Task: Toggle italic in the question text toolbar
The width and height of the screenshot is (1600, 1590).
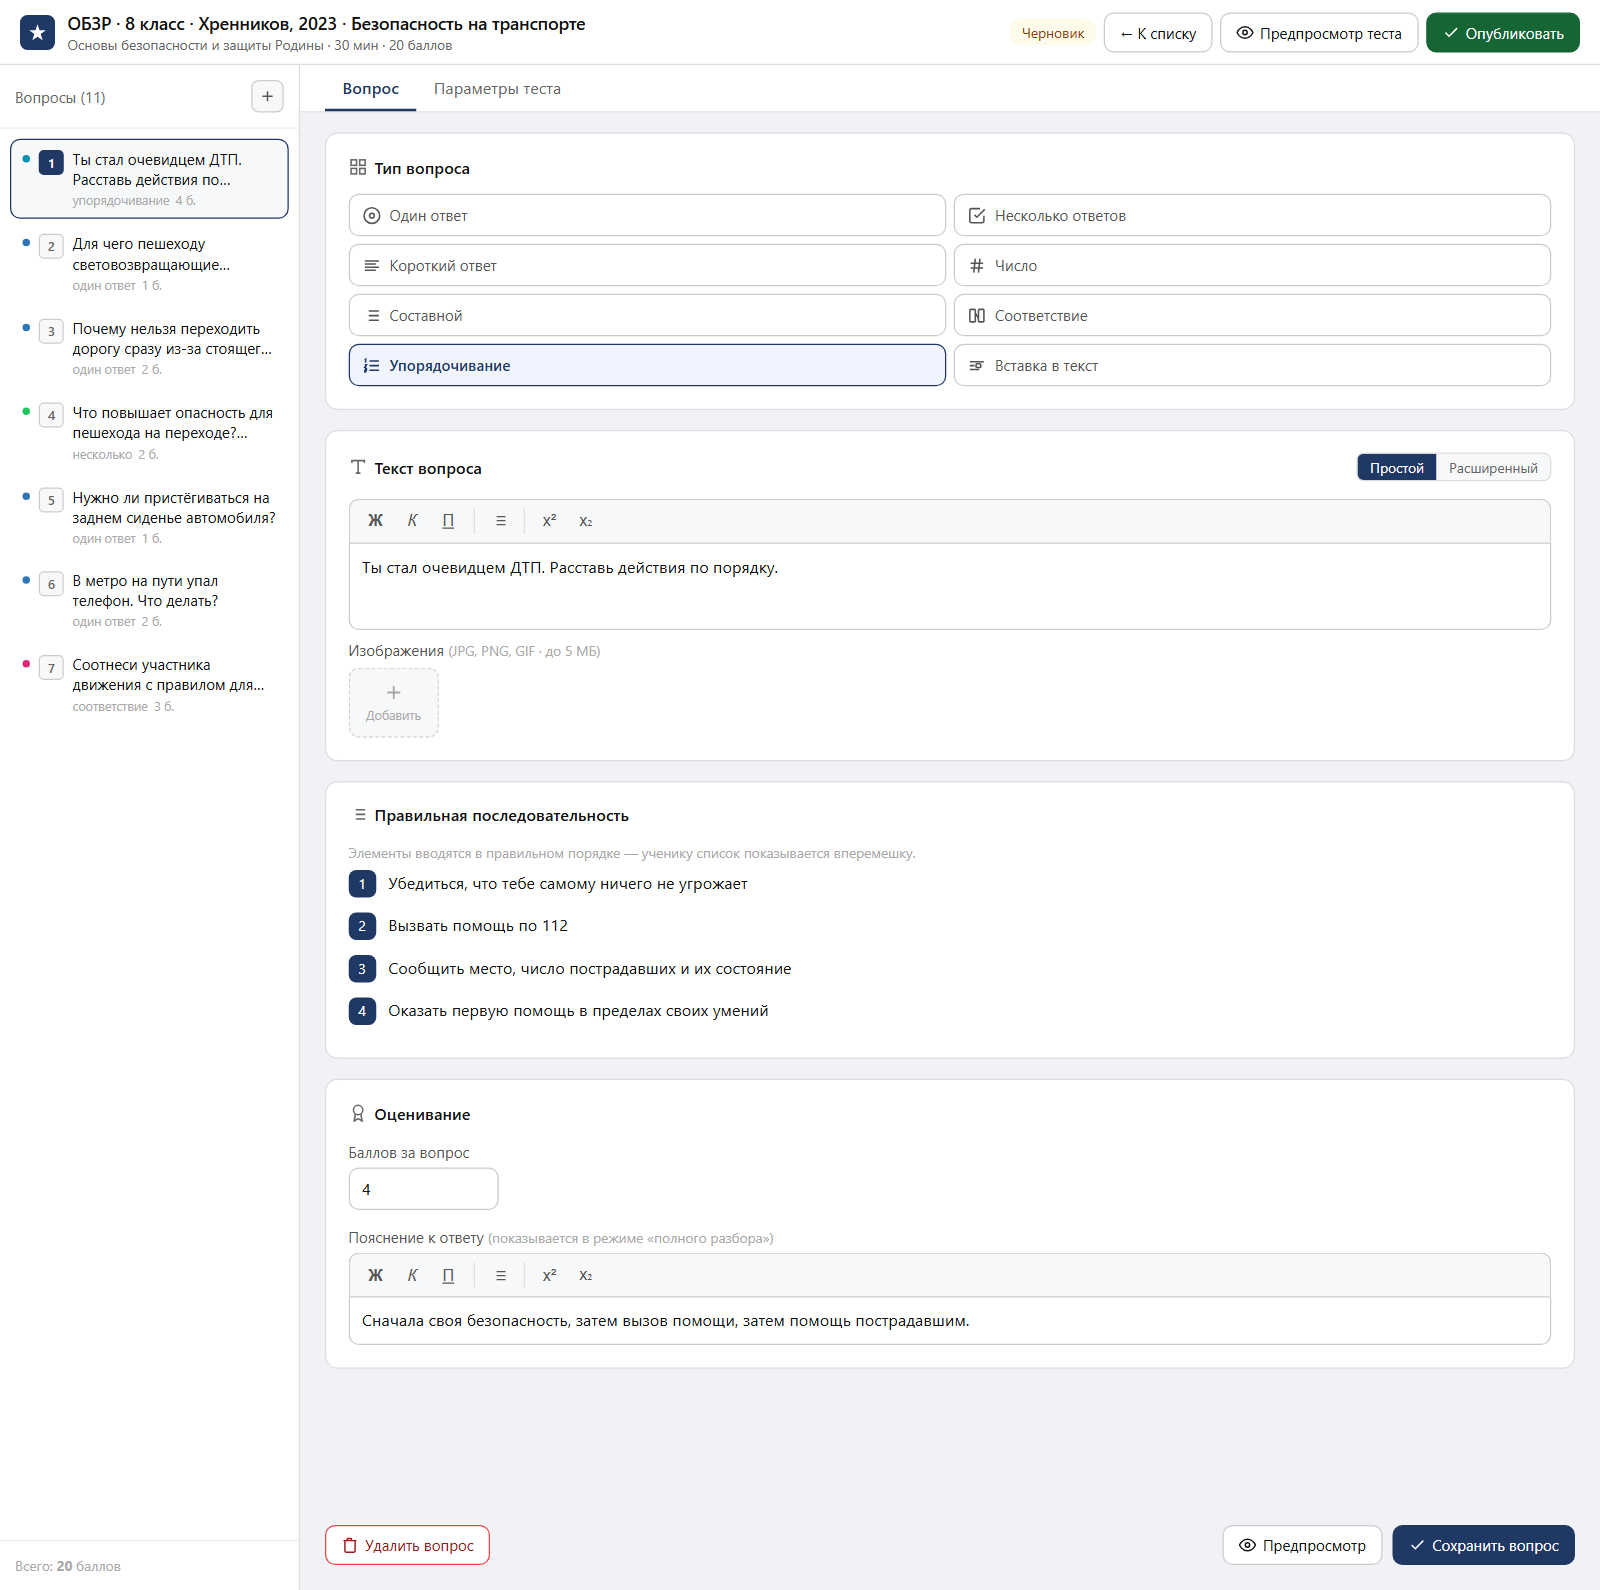Action: 412,521
